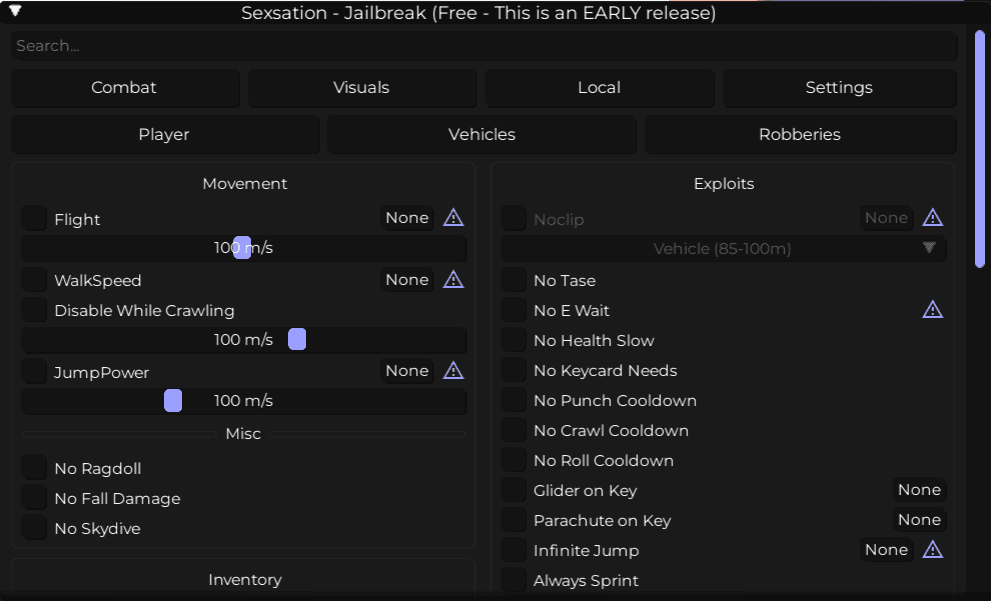
Task: Click the JumpPower slider handle
Action: [x=173, y=401]
